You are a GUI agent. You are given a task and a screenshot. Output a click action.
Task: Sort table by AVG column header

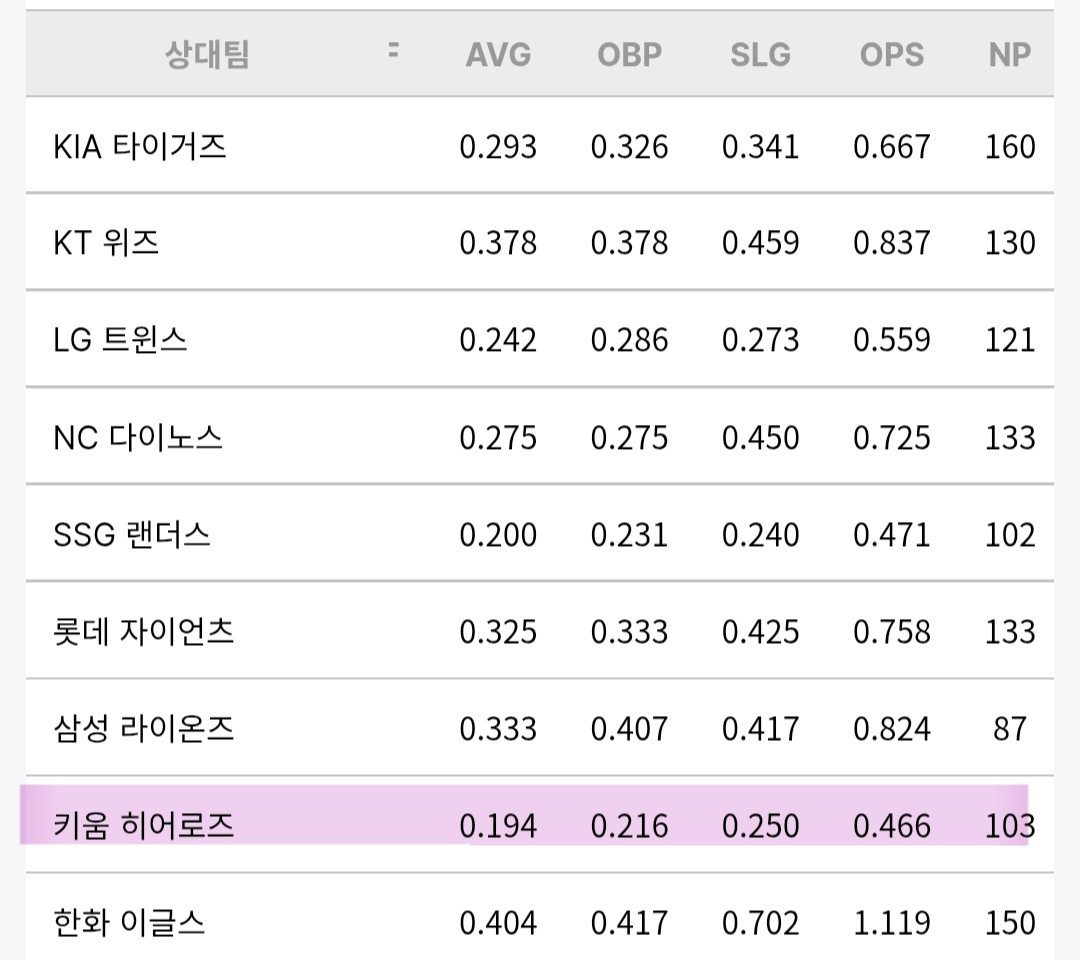498,55
